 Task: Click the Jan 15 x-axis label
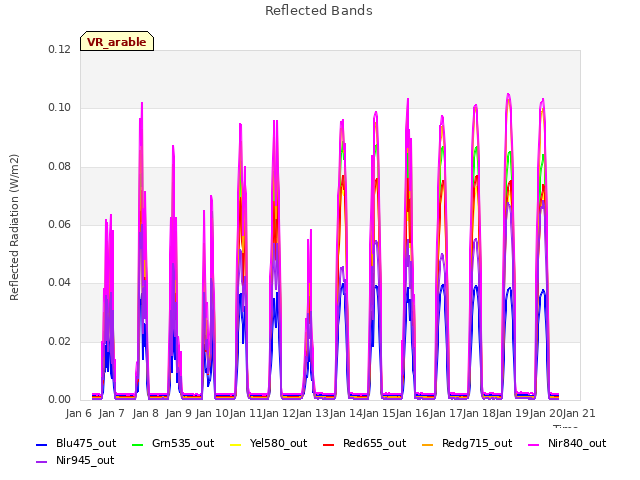[x=379, y=413]
